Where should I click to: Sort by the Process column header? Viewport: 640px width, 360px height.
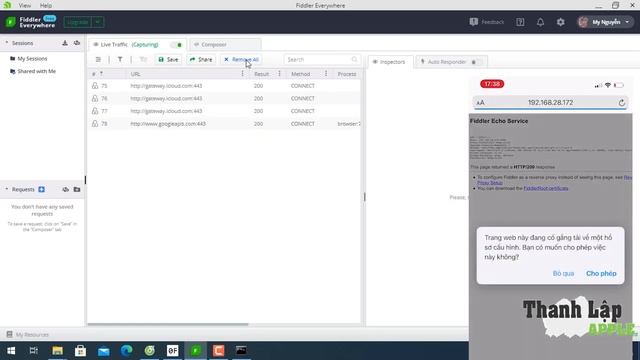[347, 74]
